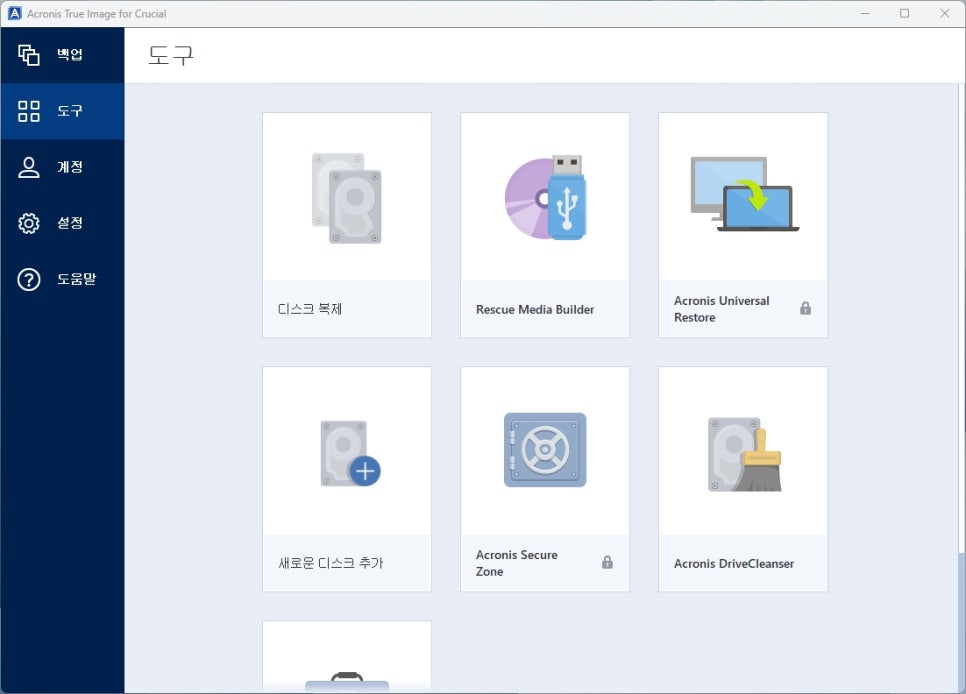Click the gear settings sidebar icon

tap(28, 223)
